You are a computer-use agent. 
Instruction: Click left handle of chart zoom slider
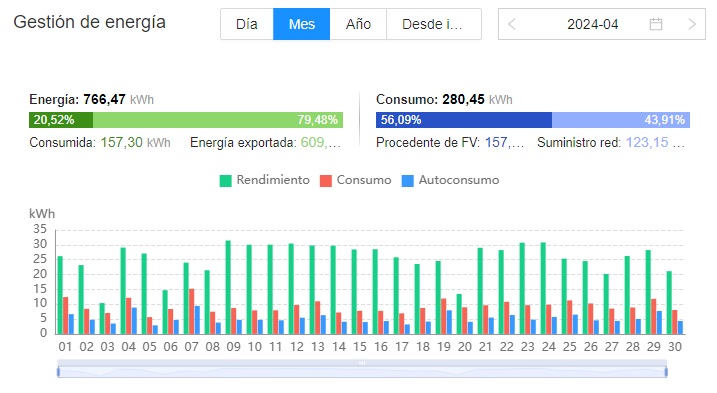pyautogui.click(x=59, y=372)
